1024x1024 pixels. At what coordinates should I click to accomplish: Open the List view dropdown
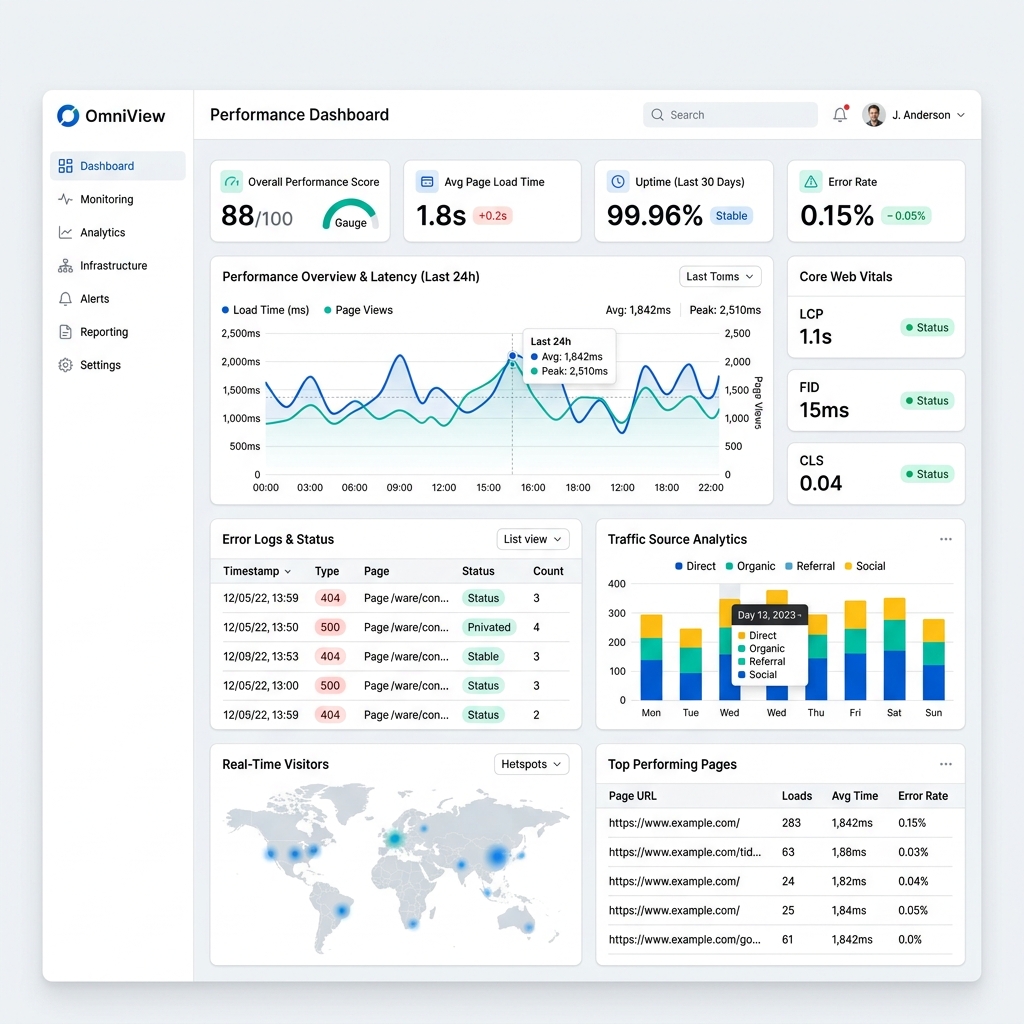tap(533, 539)
